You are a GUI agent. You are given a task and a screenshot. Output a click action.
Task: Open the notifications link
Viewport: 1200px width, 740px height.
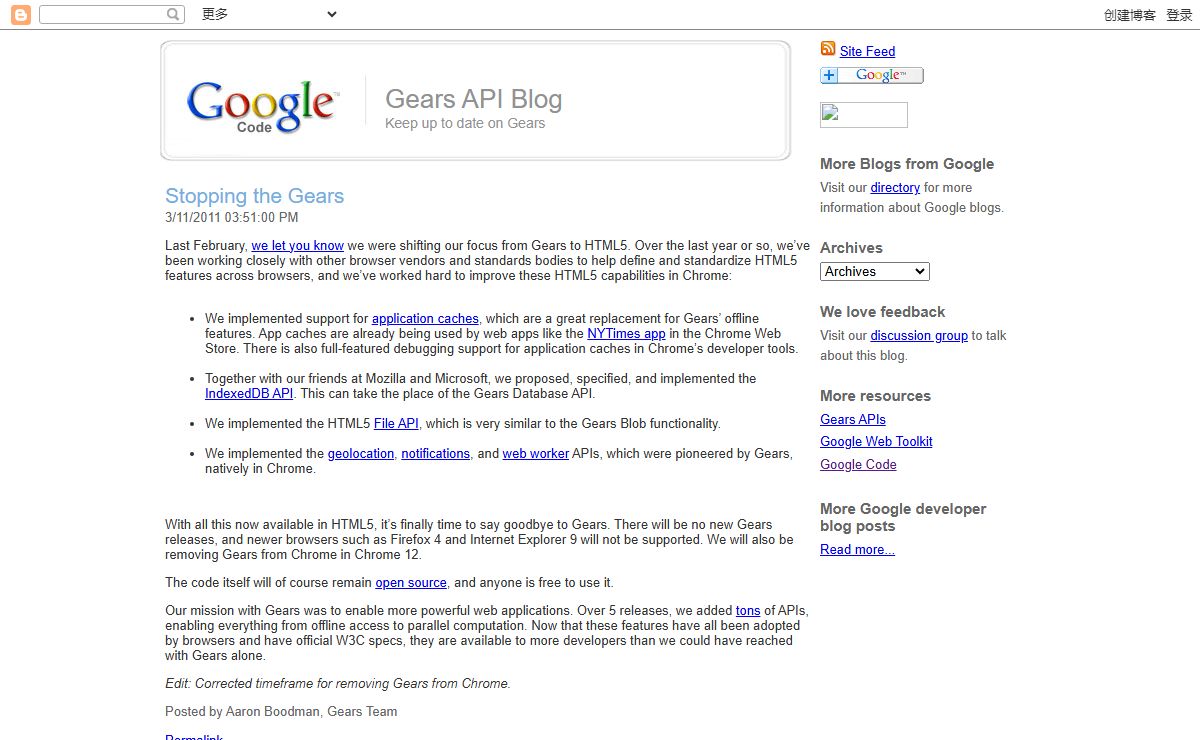coord(436,453)
